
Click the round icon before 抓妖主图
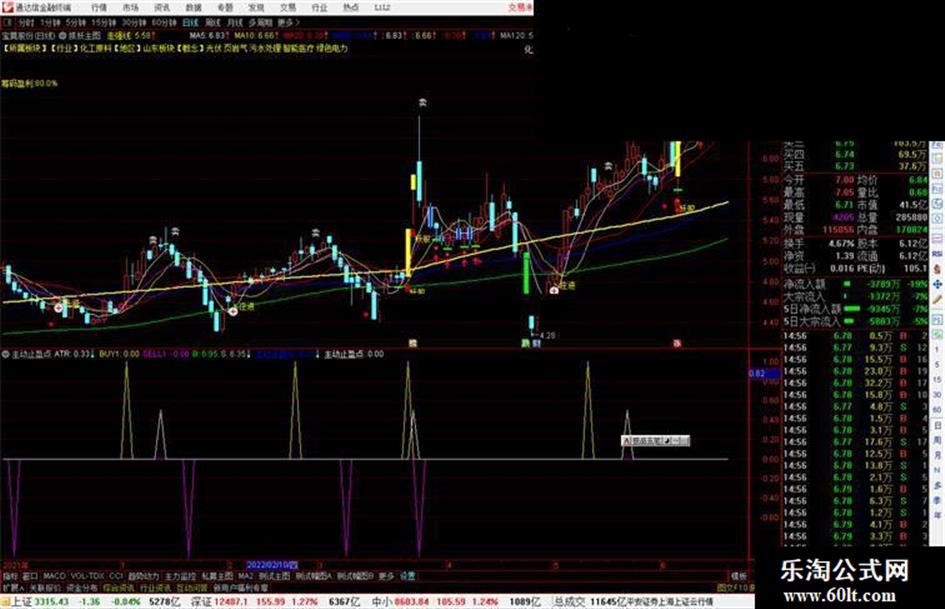62,36
